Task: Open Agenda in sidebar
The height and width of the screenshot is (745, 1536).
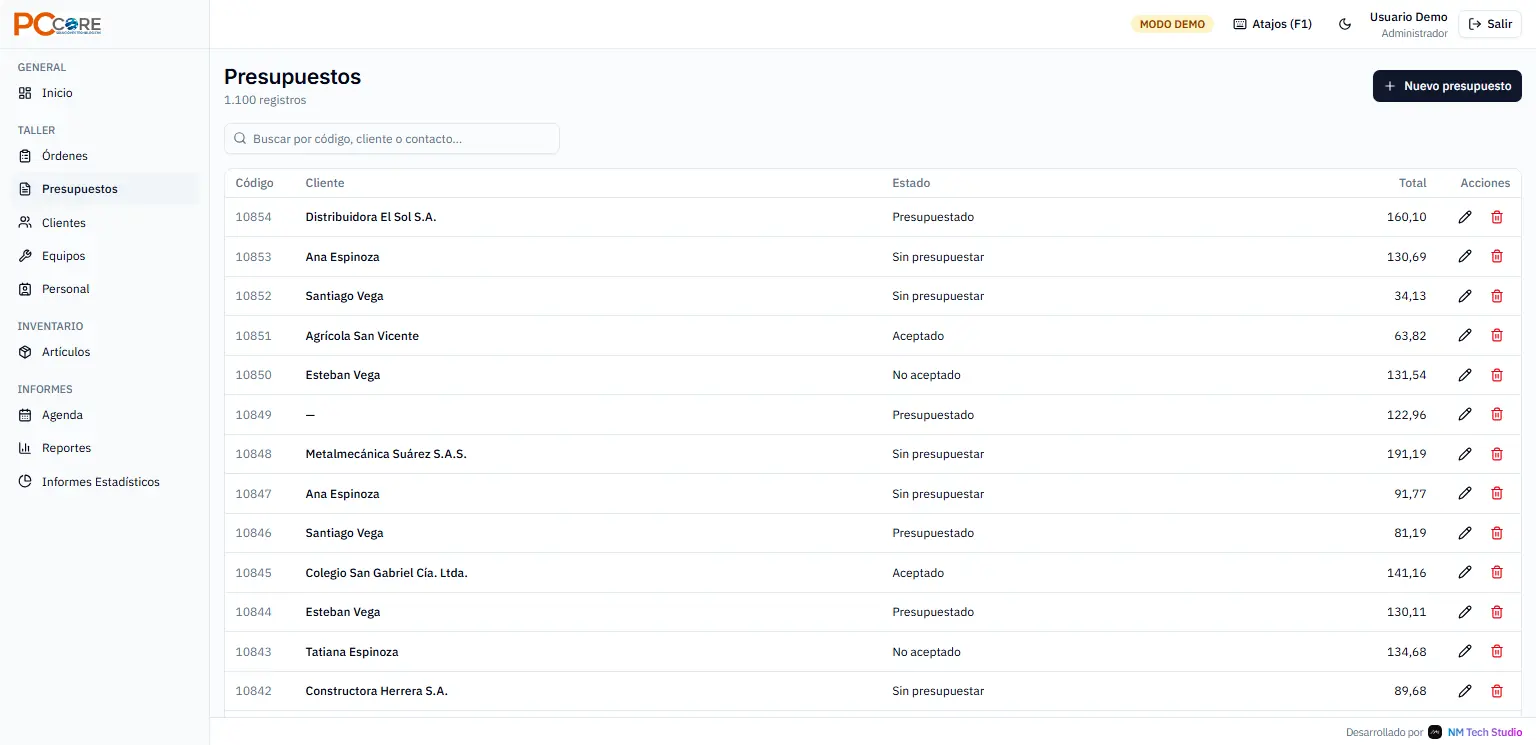Action: click(x=105, y=415)
